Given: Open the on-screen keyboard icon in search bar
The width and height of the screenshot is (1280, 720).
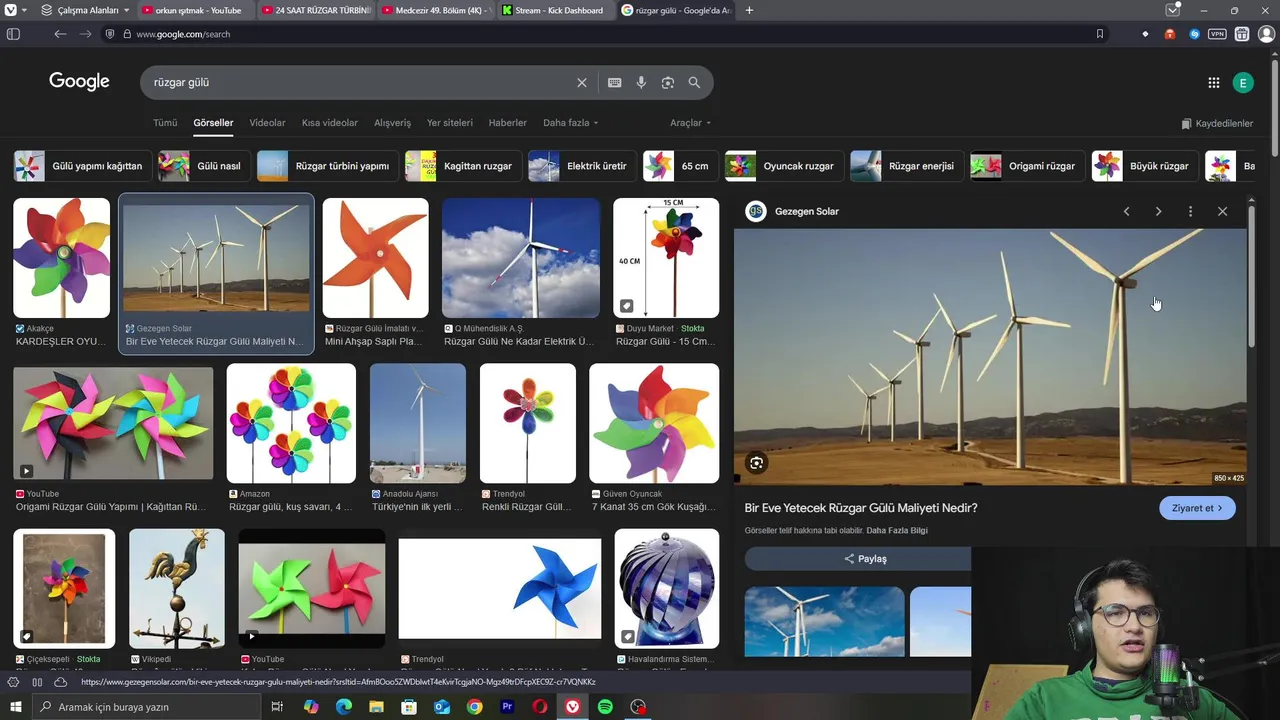Looking at the screenshot, I should 614,83.
